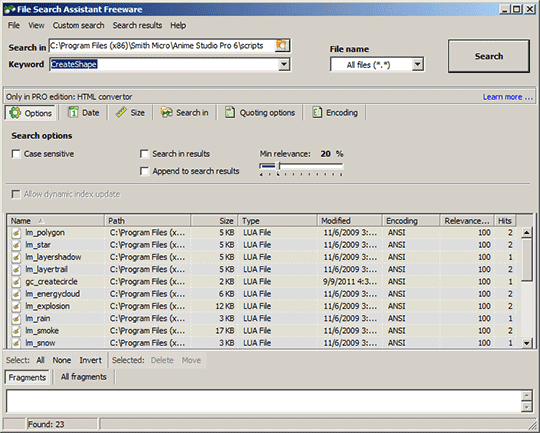Expand the Keyword history dropdown arrow
Screen dimensions: 540x433
pyautogui.click(x=284, y=64)
